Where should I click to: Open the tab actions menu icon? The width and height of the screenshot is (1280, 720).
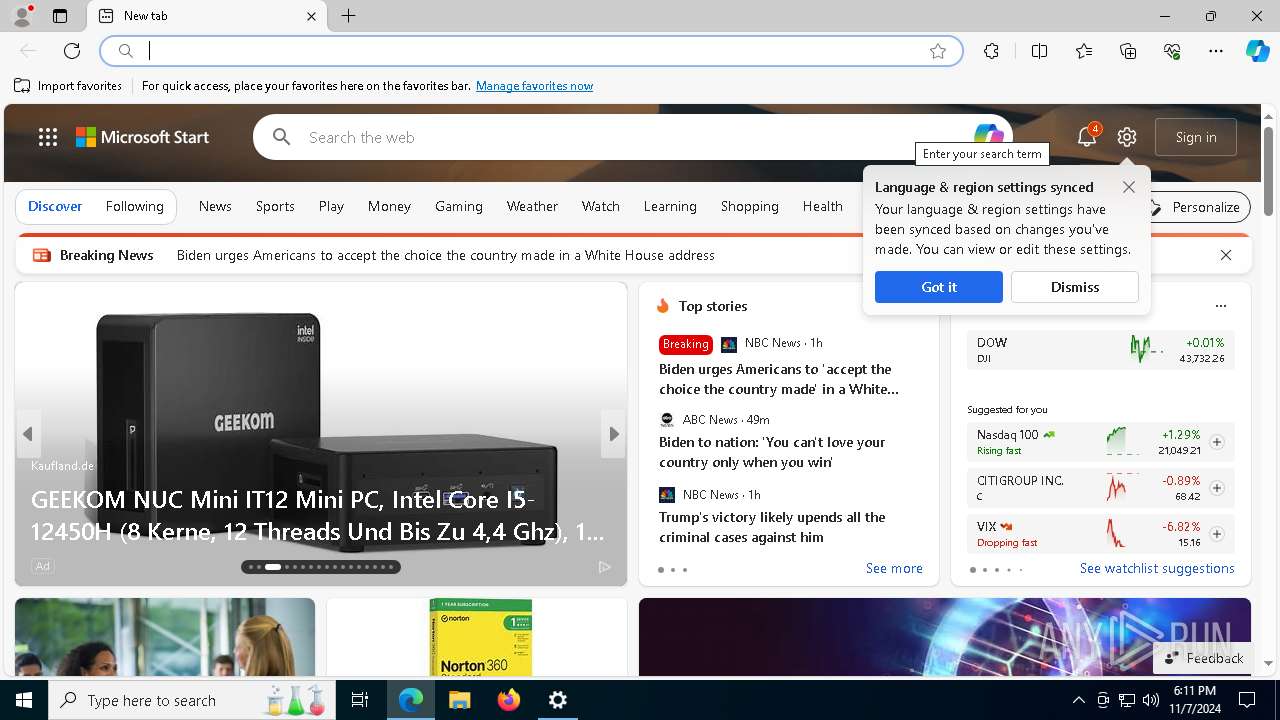(x=60, y=16)
